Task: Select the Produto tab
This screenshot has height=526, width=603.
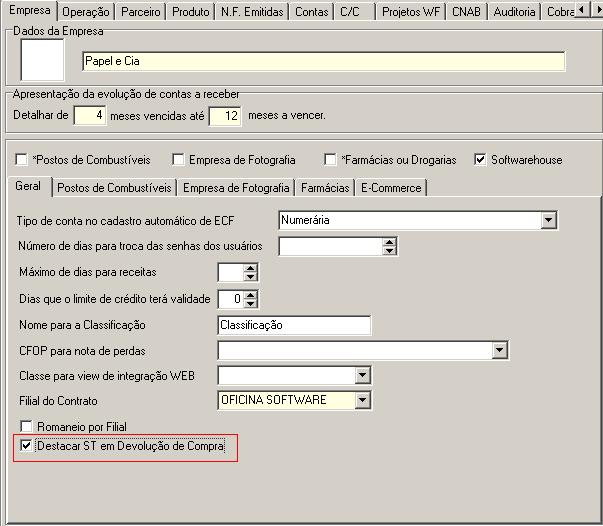Action: coord(190,12)
